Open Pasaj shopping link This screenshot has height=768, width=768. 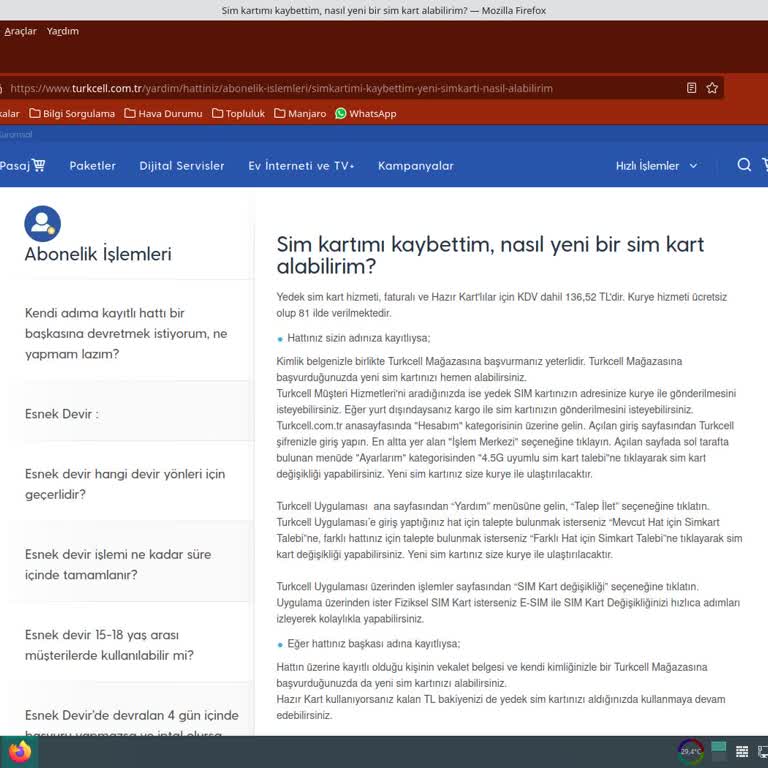[23, 166]
